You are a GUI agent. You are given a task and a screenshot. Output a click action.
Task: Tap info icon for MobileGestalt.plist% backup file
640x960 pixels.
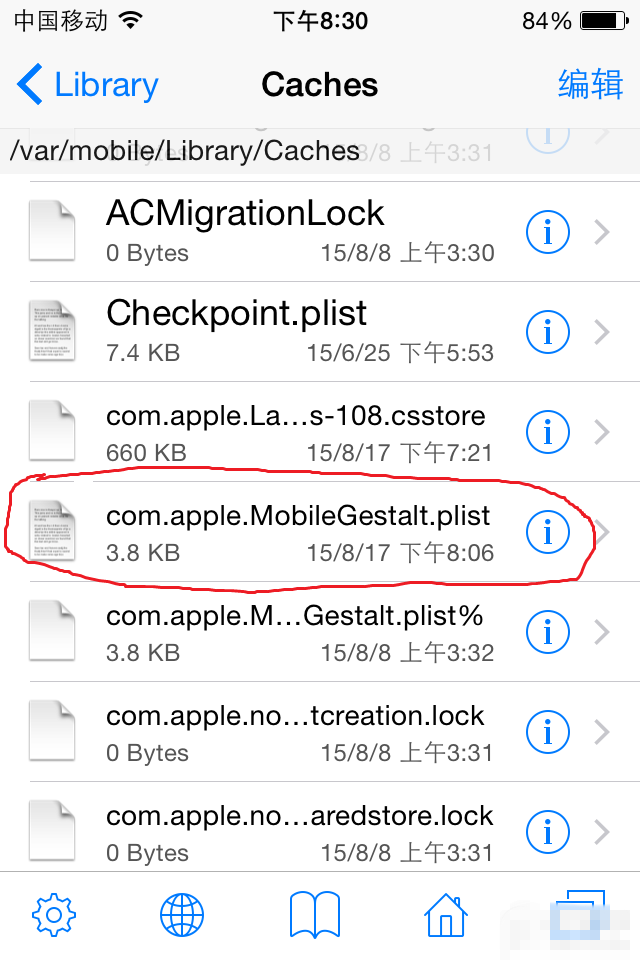pyautogui.click(x=547, y=632)
